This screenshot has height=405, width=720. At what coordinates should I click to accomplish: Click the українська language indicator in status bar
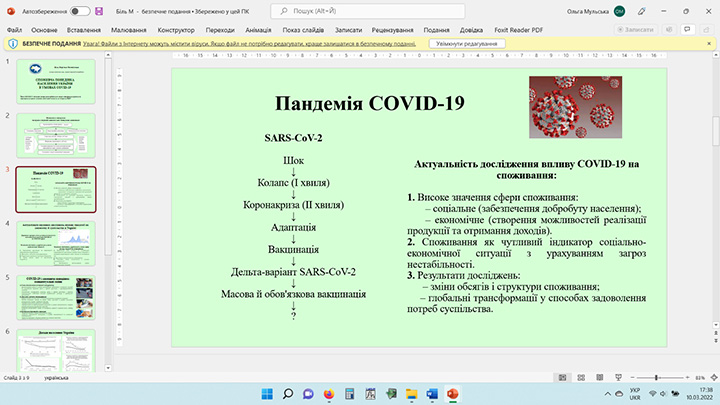[x=56, y=377]
